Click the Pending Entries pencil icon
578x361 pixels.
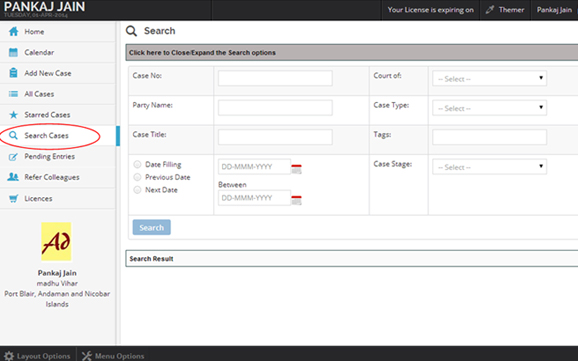pyautogui.click(x=13, y=157)
